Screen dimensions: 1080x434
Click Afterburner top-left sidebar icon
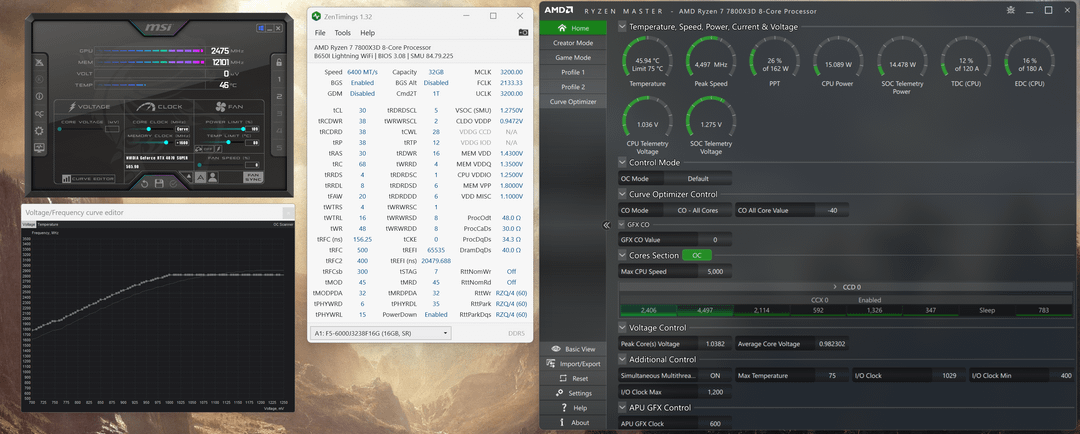[39, 62]
